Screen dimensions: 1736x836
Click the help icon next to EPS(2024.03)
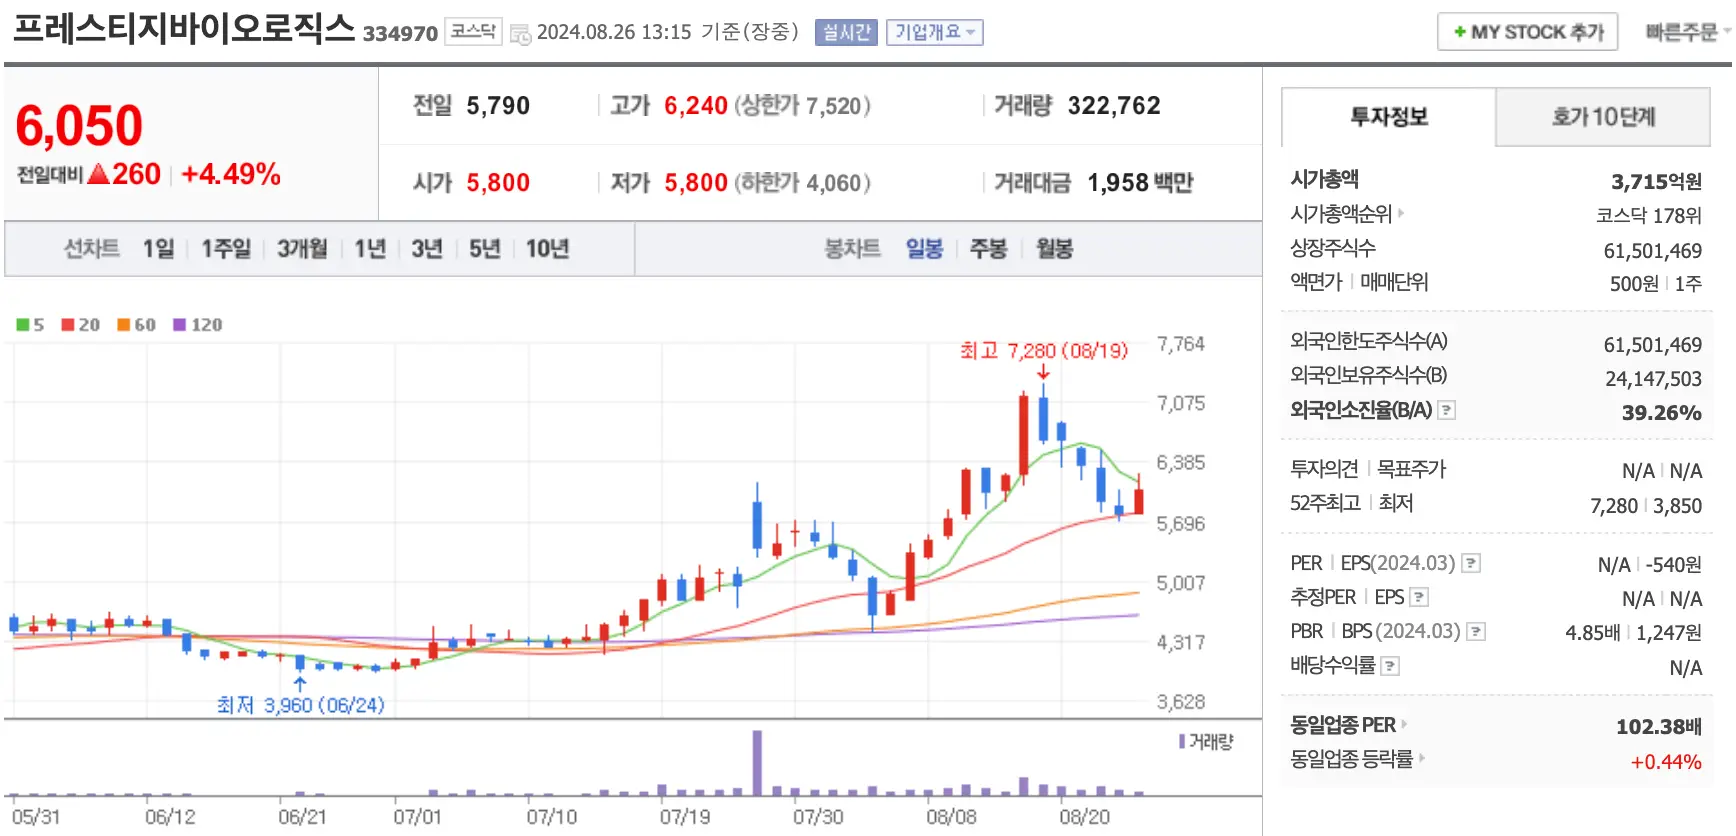pyautogui.click(x=1471, y=563)
